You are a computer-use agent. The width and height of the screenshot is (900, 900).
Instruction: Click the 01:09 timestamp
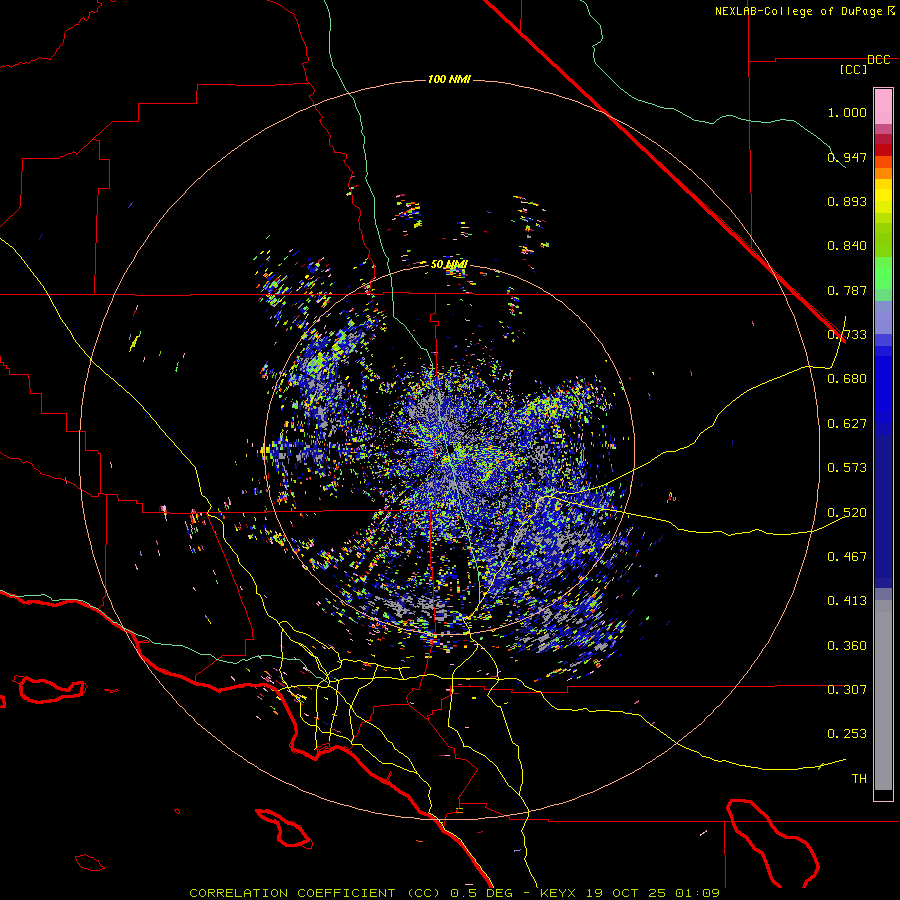pyautogui.click(x=698, y=893)
